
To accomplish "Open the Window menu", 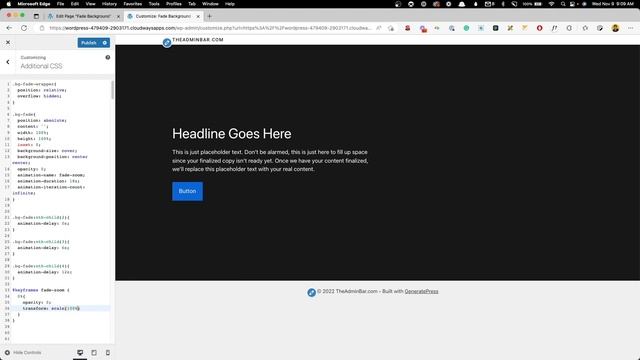I will [210, 4].
